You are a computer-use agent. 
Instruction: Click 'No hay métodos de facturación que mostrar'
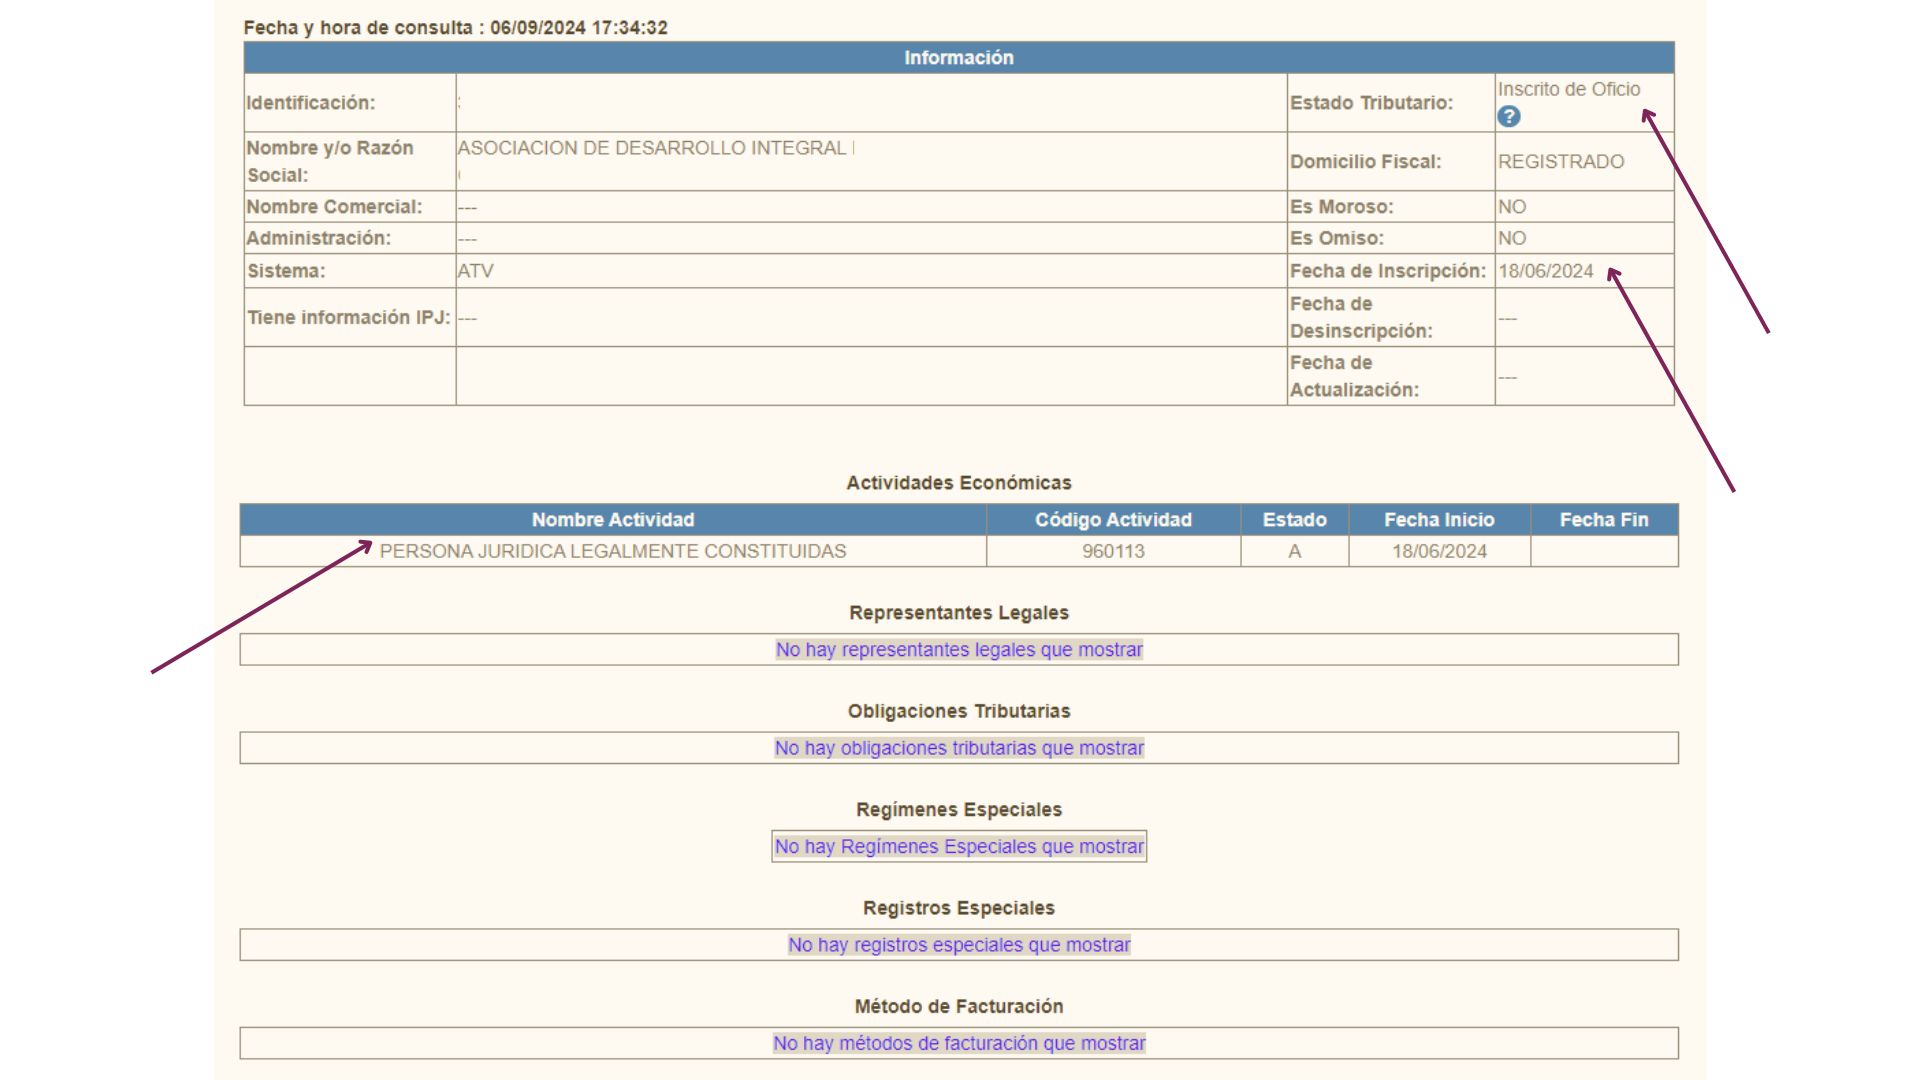point(958,1043)
